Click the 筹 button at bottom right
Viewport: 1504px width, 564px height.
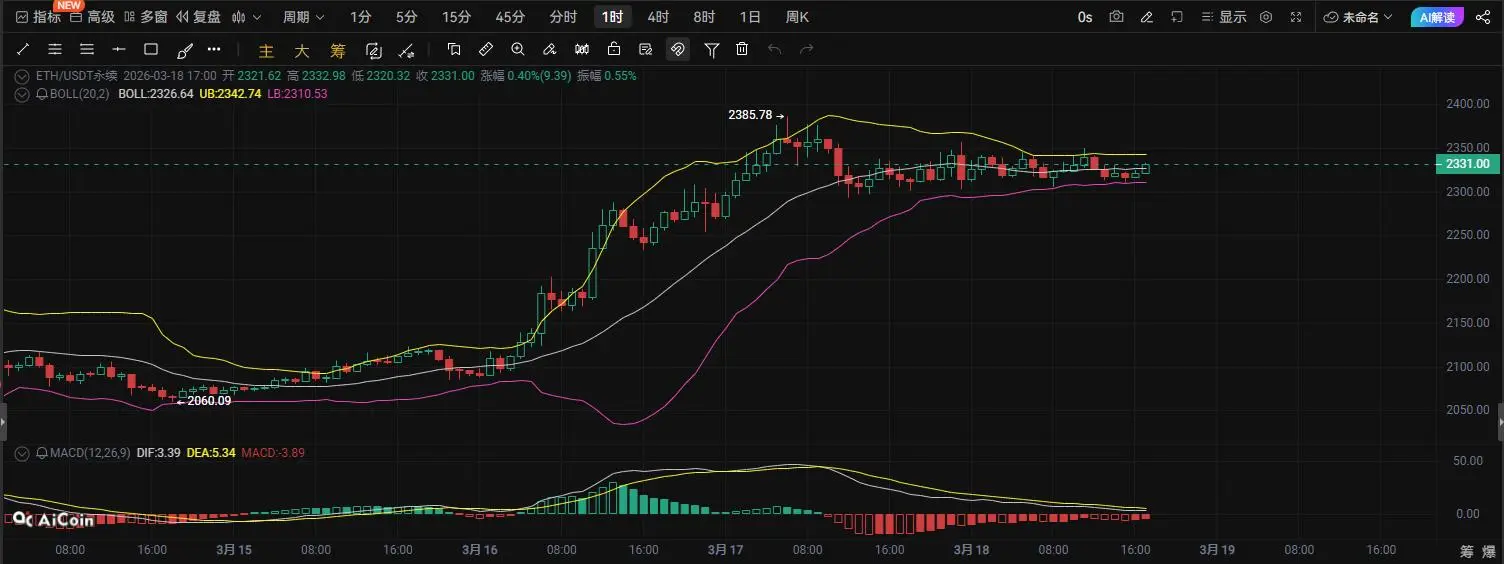click(1467, 551)
